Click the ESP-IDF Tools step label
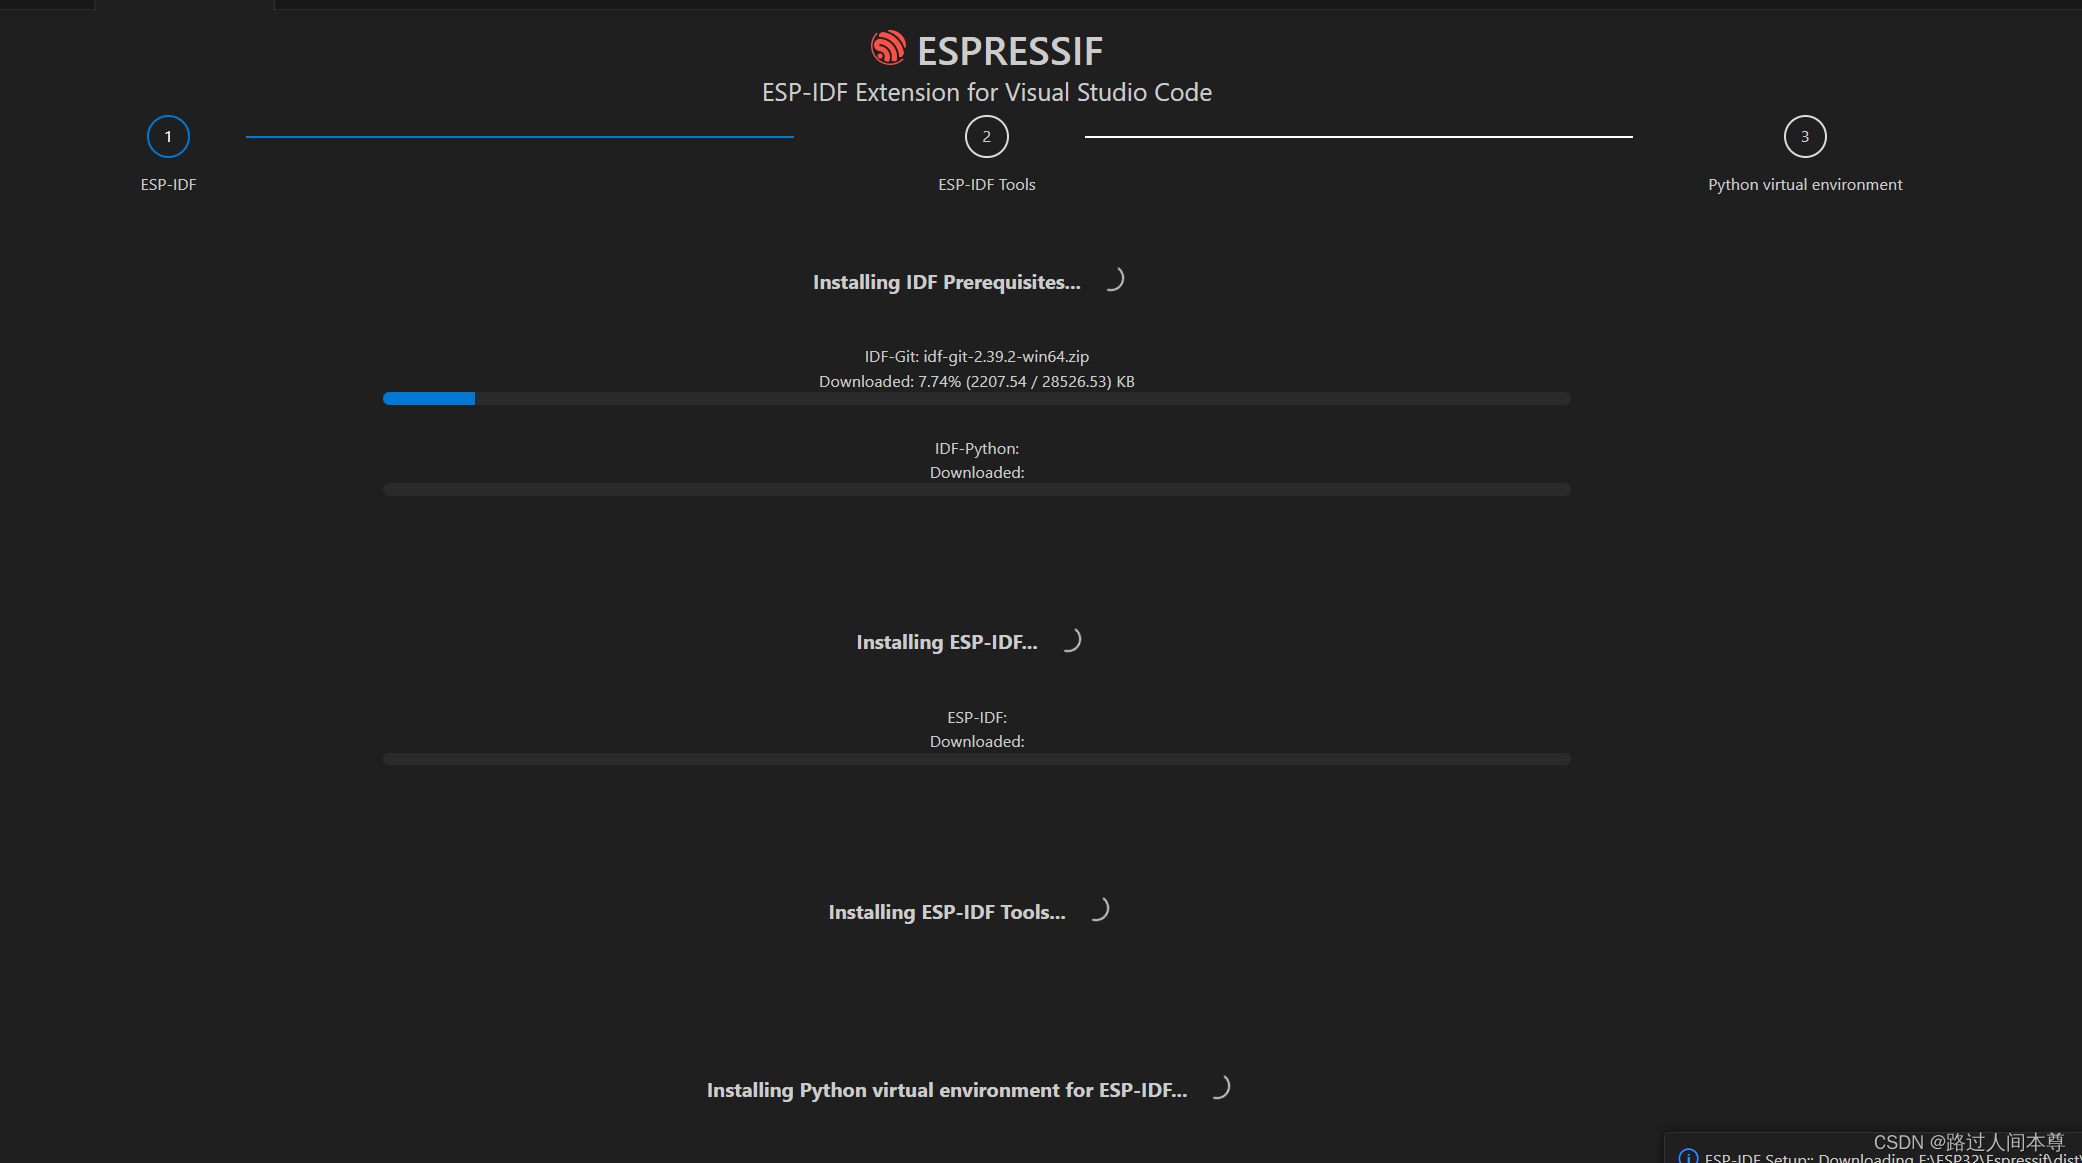The width and height of the screenshot is (2082, 1163). point(986,184)
